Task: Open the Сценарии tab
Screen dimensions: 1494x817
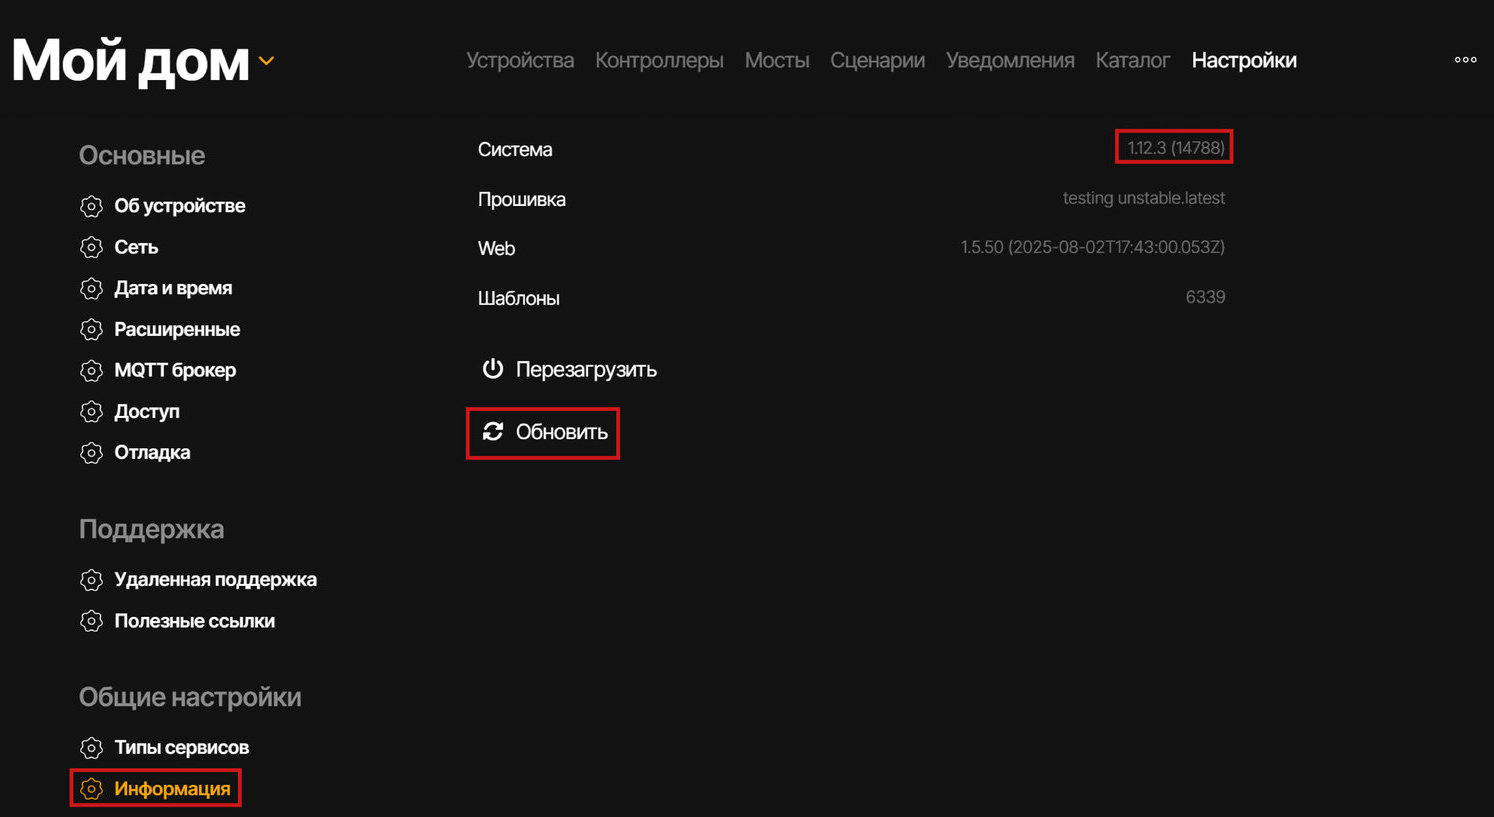Action: pos(877,60)
